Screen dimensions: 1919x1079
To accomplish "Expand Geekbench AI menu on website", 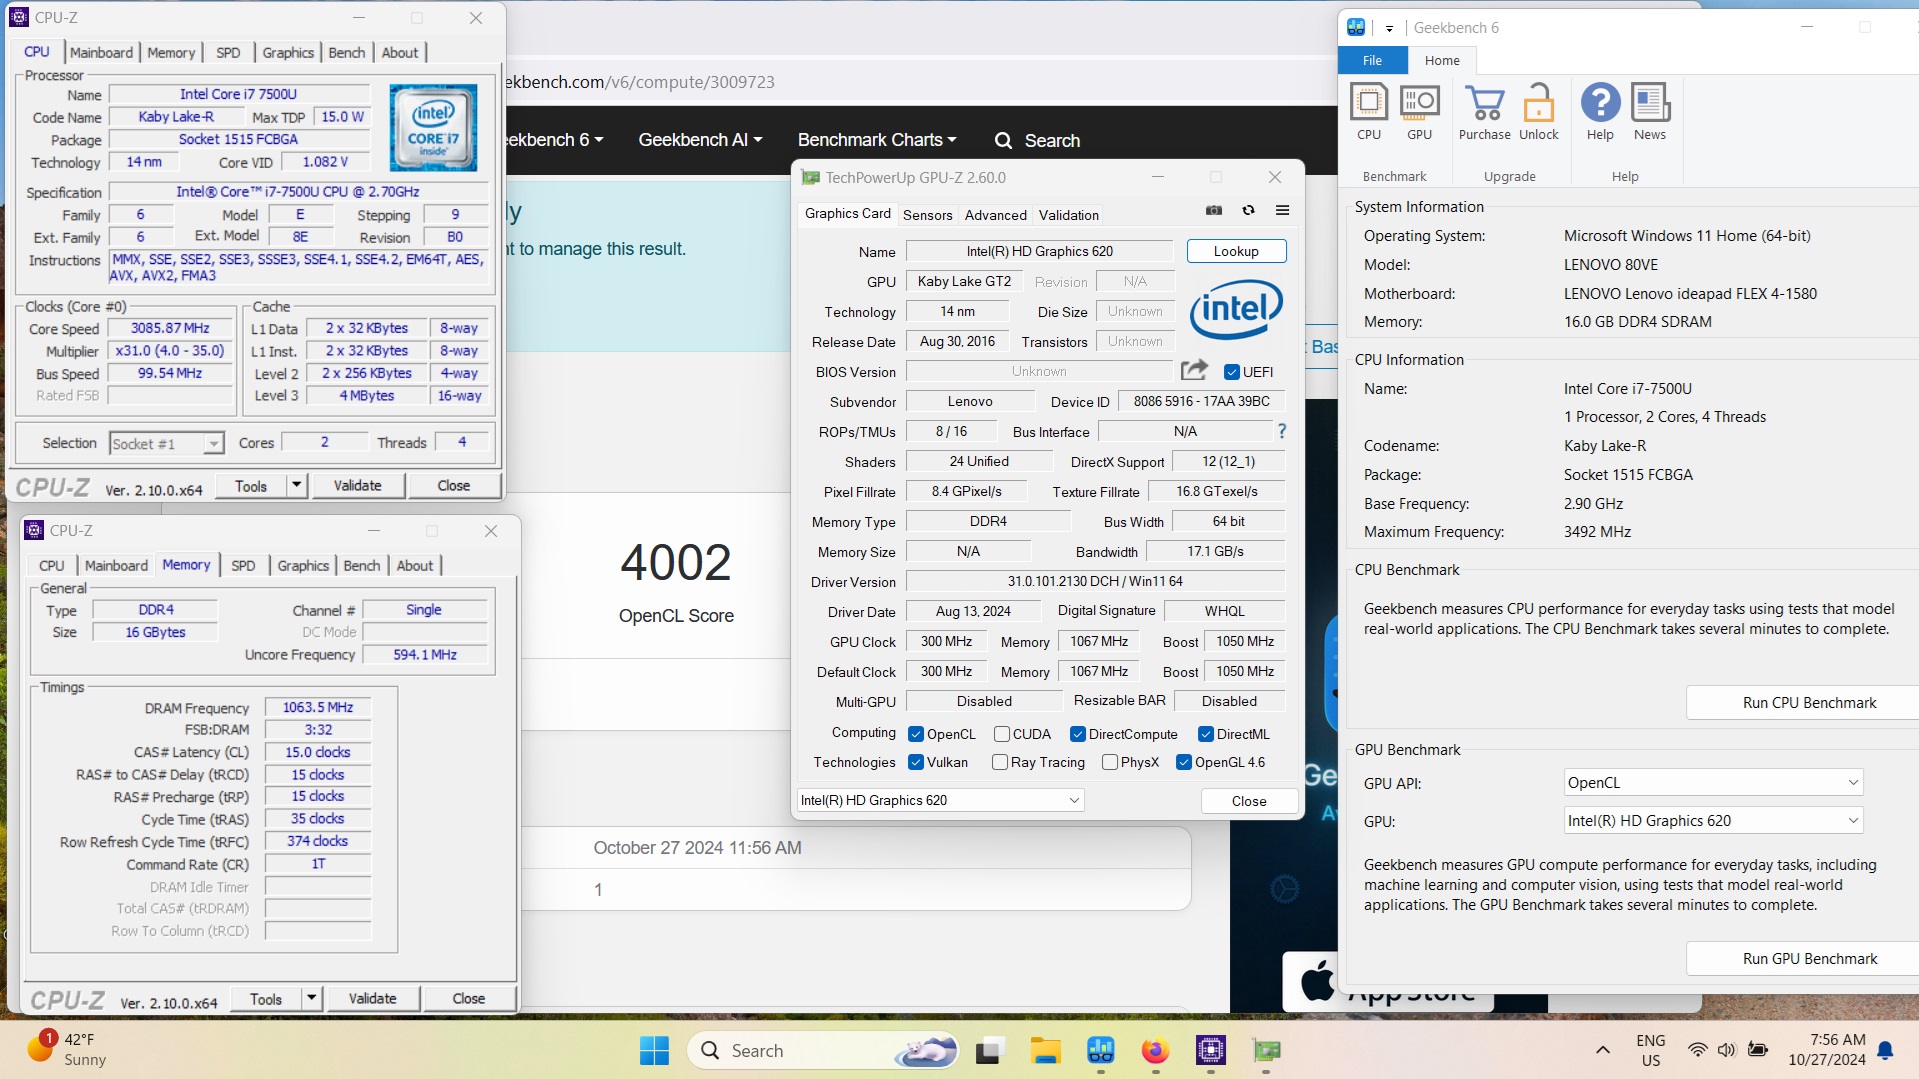I will pyautogui.click(x=700, y=140).
